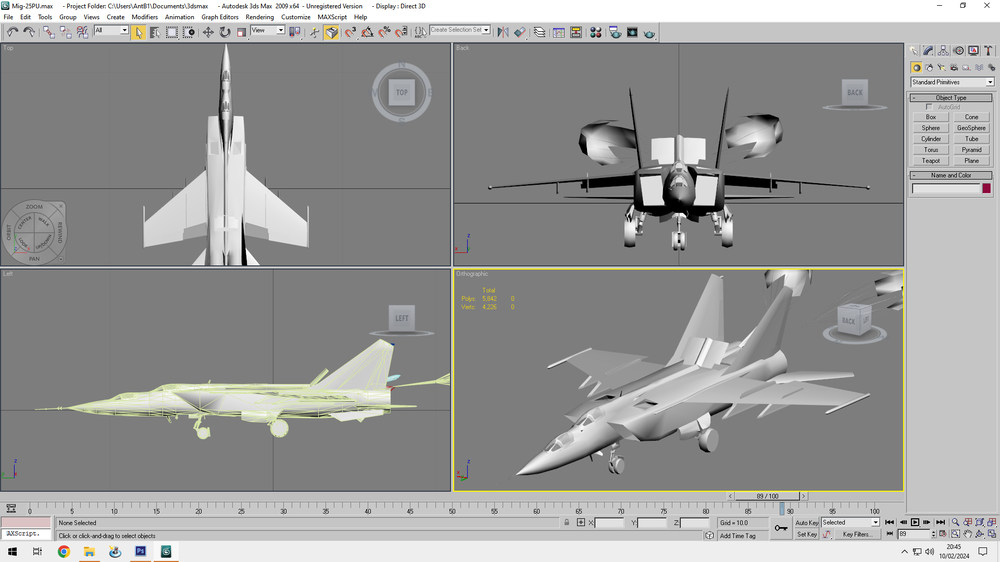
Task: Click the Undo arrow icon
Action: click(12, 32)
